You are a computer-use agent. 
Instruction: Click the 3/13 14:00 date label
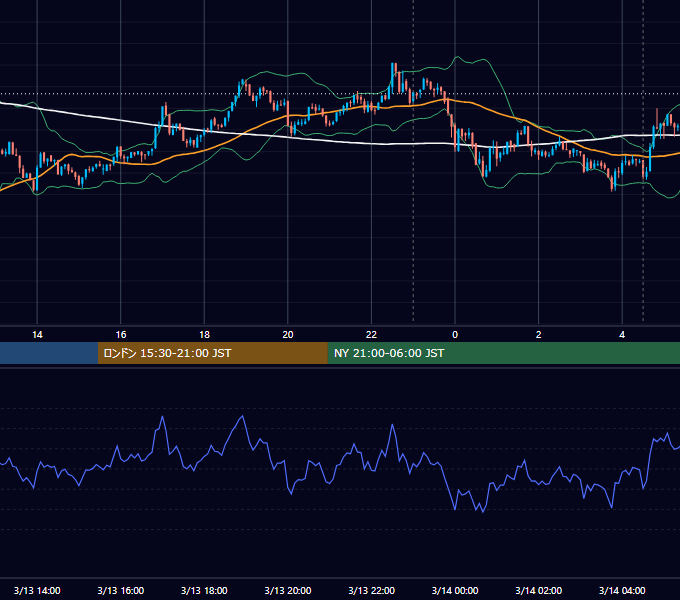(37, 590)
